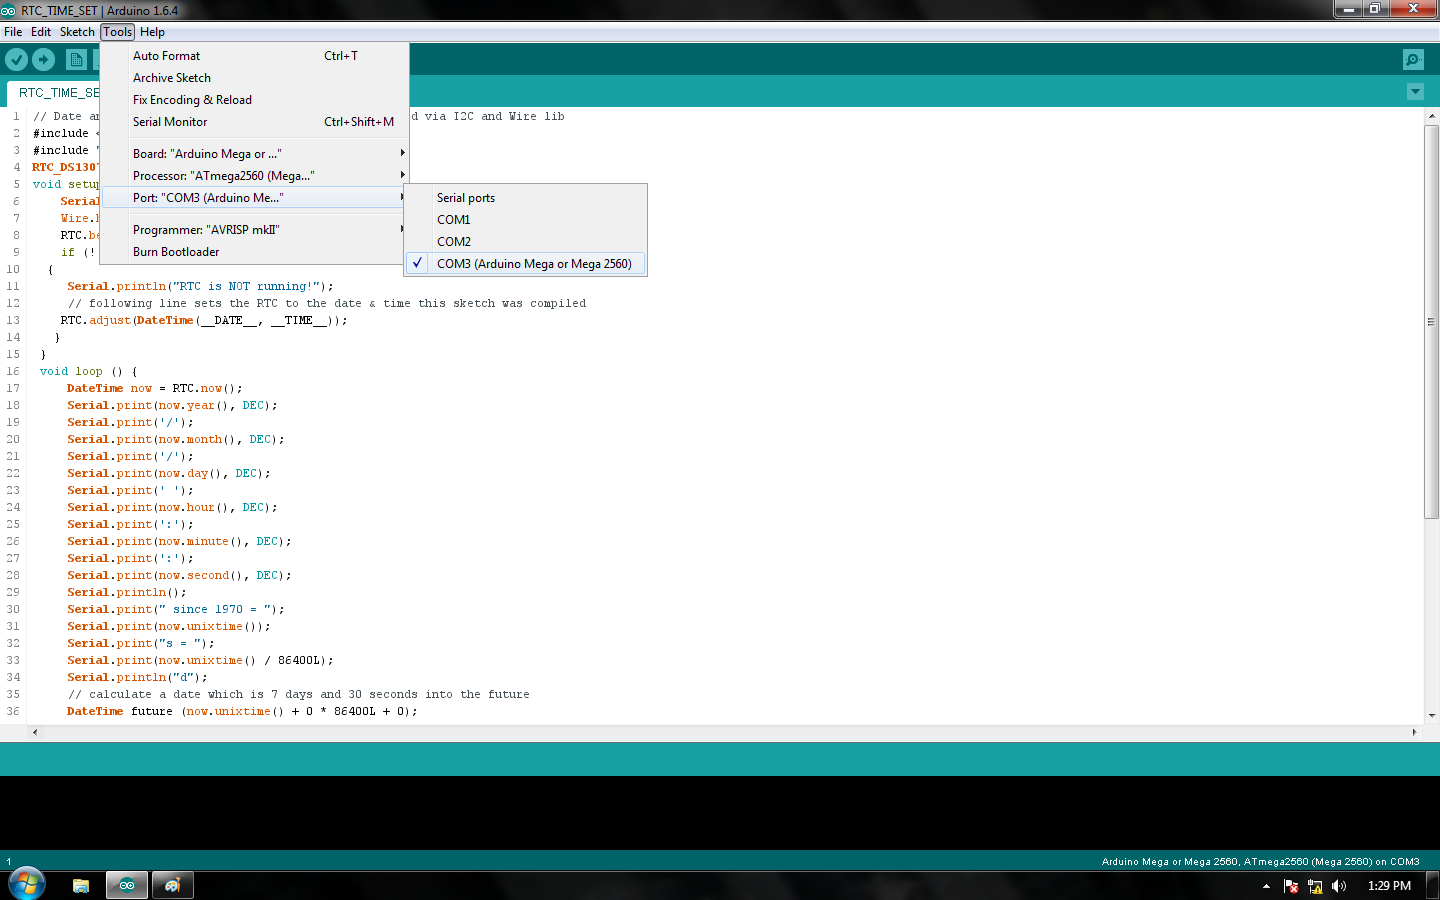This screenshot has width=1440, height=900.
Task: Expand the Board submenu
Action: [x=255, y=154]
